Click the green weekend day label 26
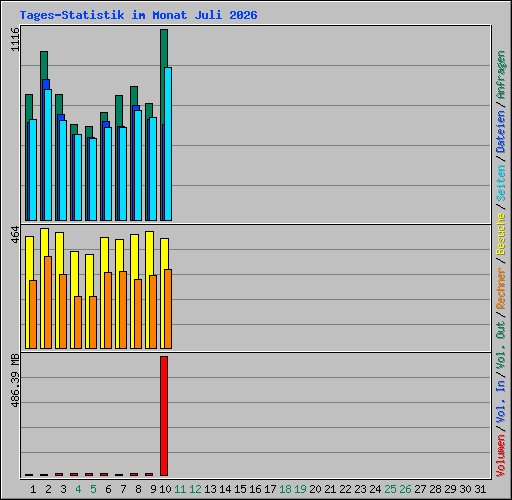Viewport: 512px width, 500px height. [x=405, y=489]
